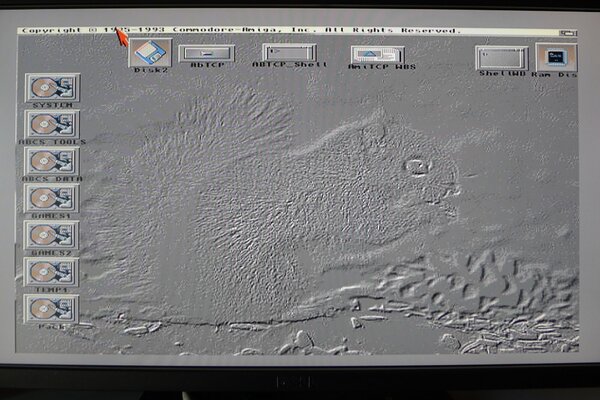
Task: Launch the AmiTCP WBS icon
Action: click(378, 54)
